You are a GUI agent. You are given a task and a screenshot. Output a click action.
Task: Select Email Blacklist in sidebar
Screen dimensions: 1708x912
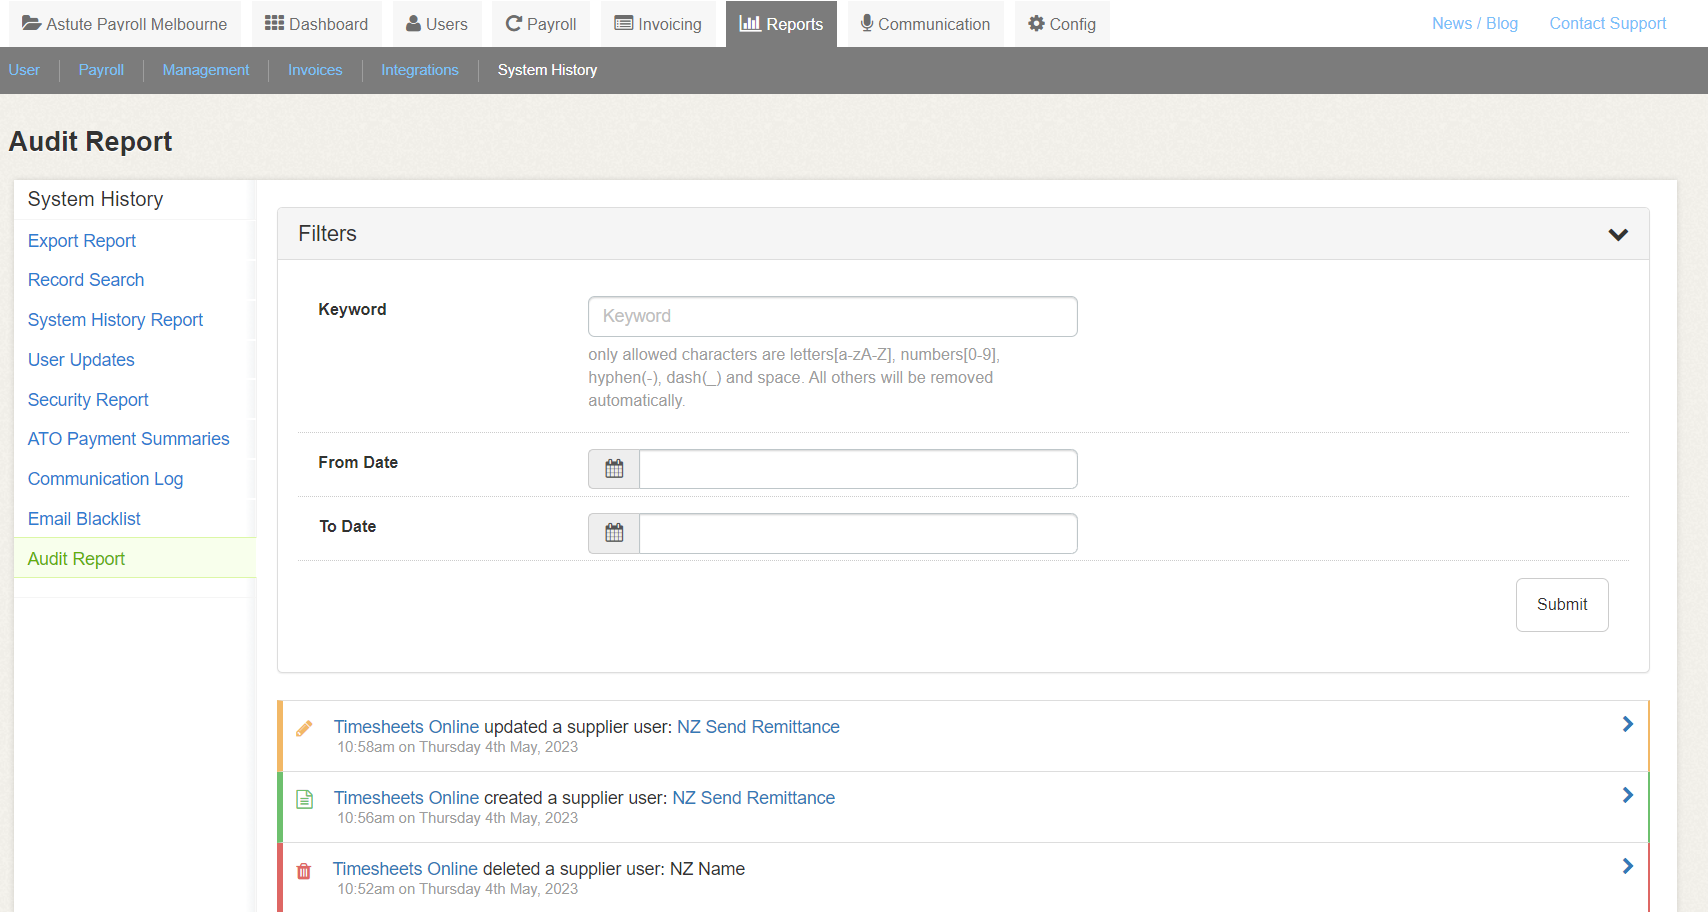(84, 519)
